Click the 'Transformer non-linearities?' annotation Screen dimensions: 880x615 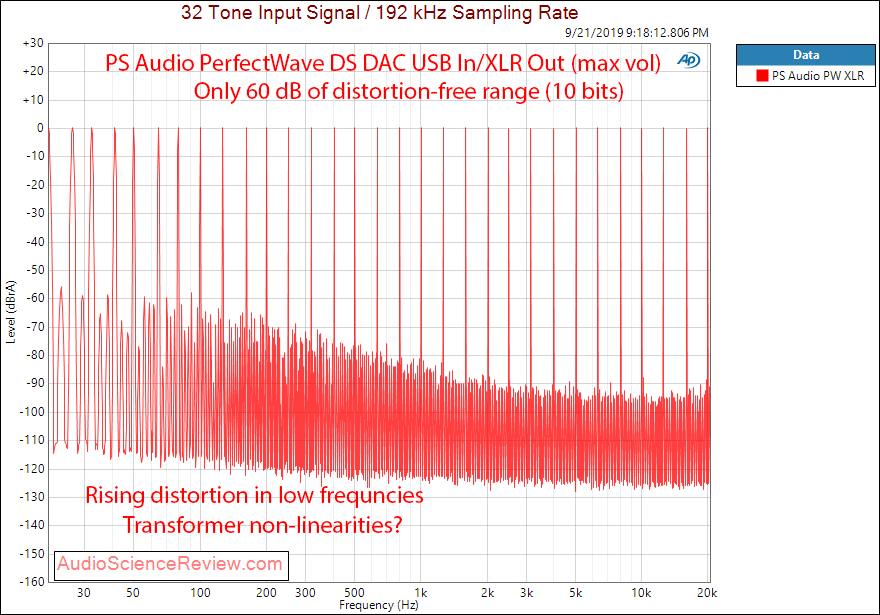pos(263,525)
